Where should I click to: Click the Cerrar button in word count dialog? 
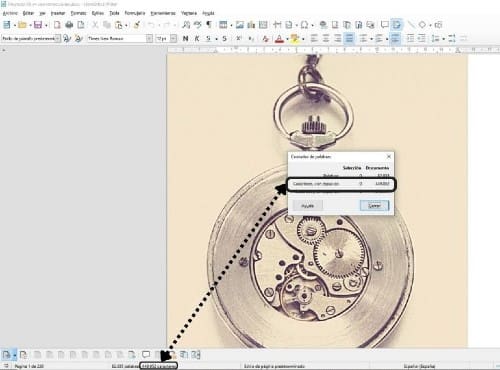pos(374,206)
